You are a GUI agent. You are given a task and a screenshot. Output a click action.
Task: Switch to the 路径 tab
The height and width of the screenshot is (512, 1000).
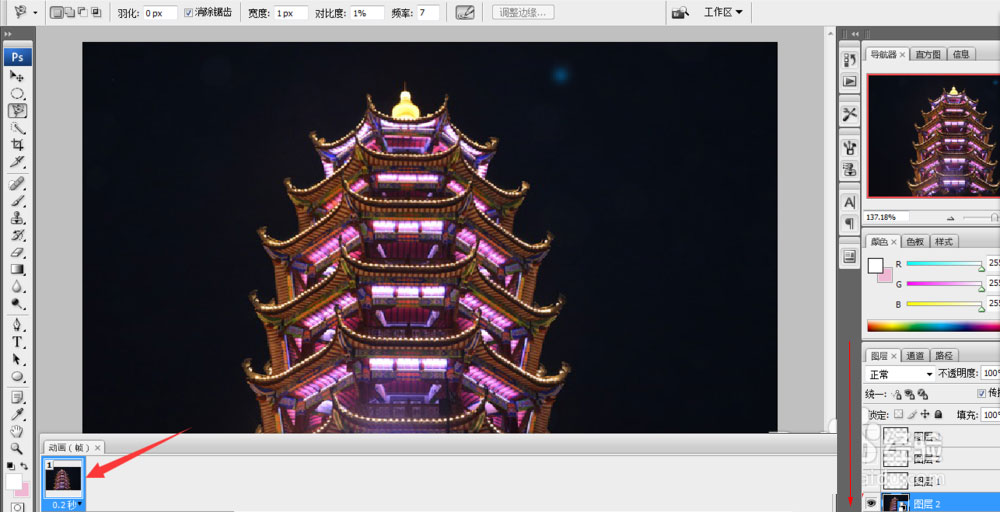[x=943, y=356]
